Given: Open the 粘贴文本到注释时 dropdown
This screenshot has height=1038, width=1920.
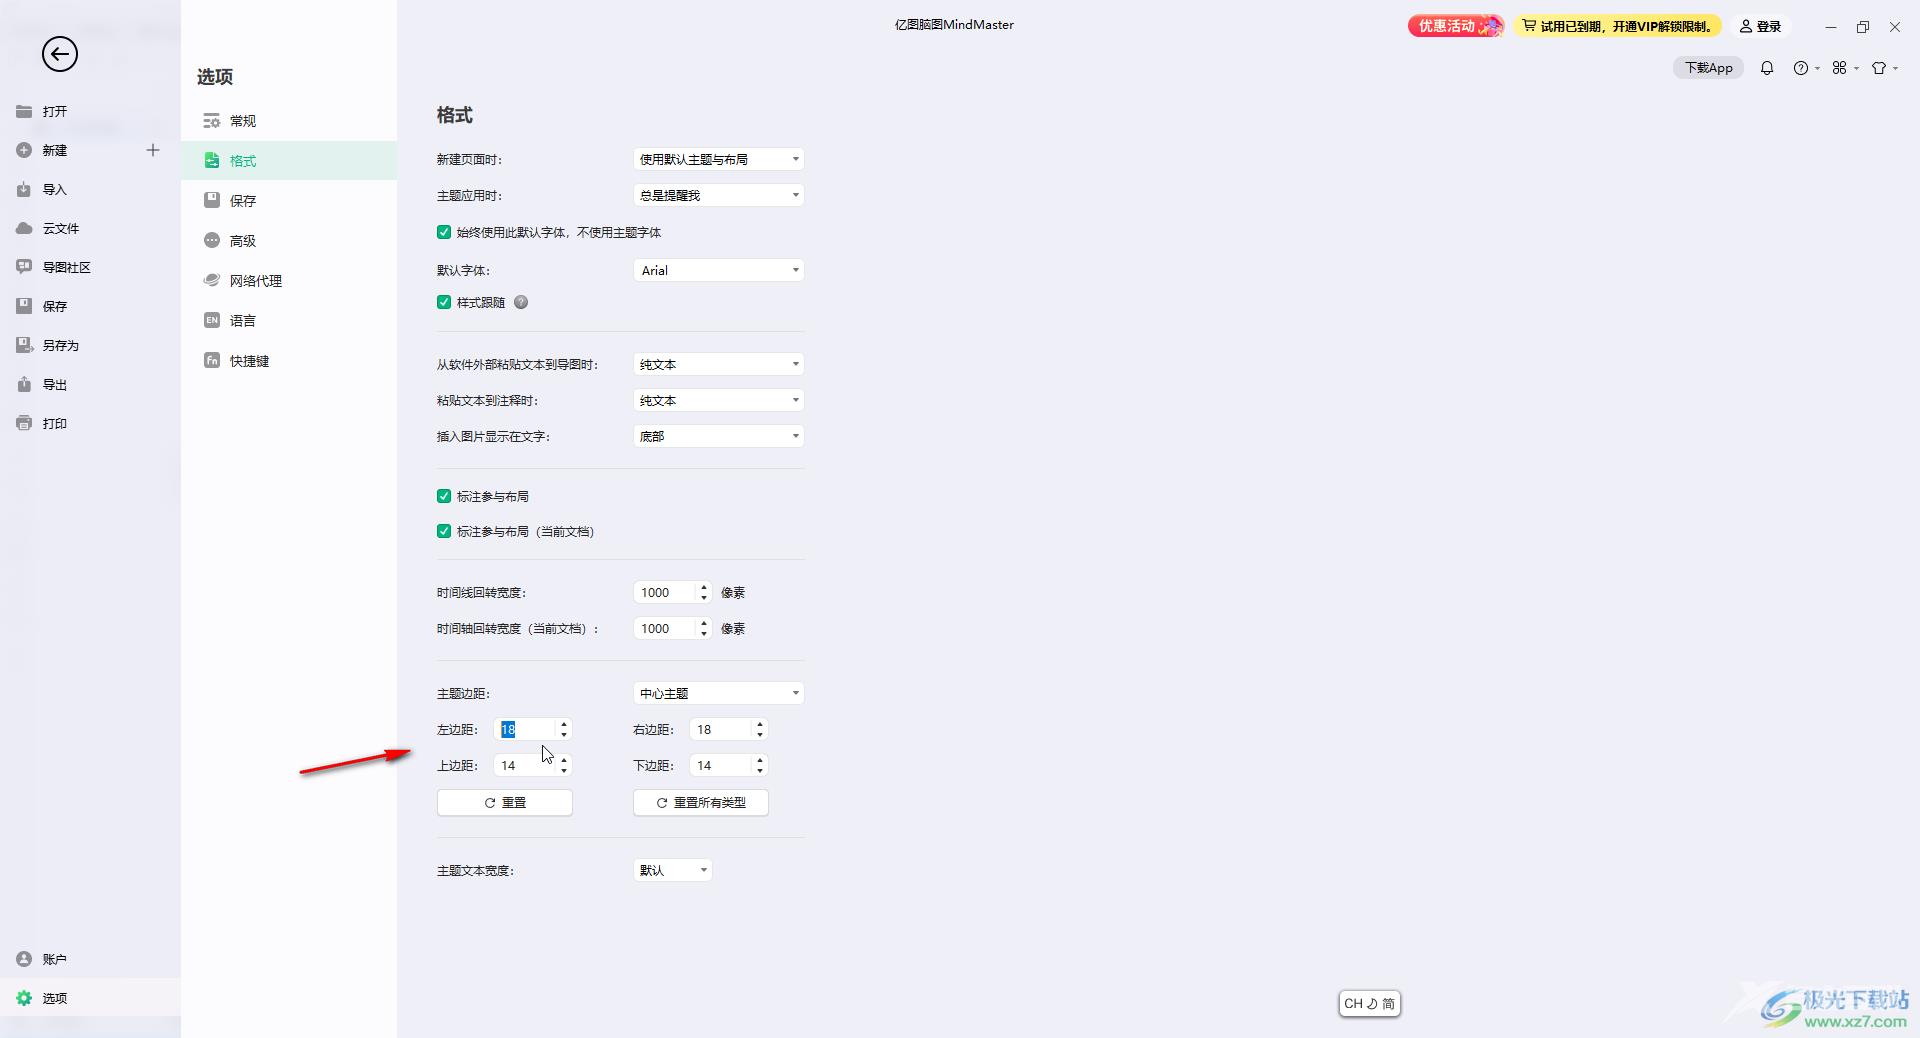Looking at the screenshot, I should tap(718, 400).
